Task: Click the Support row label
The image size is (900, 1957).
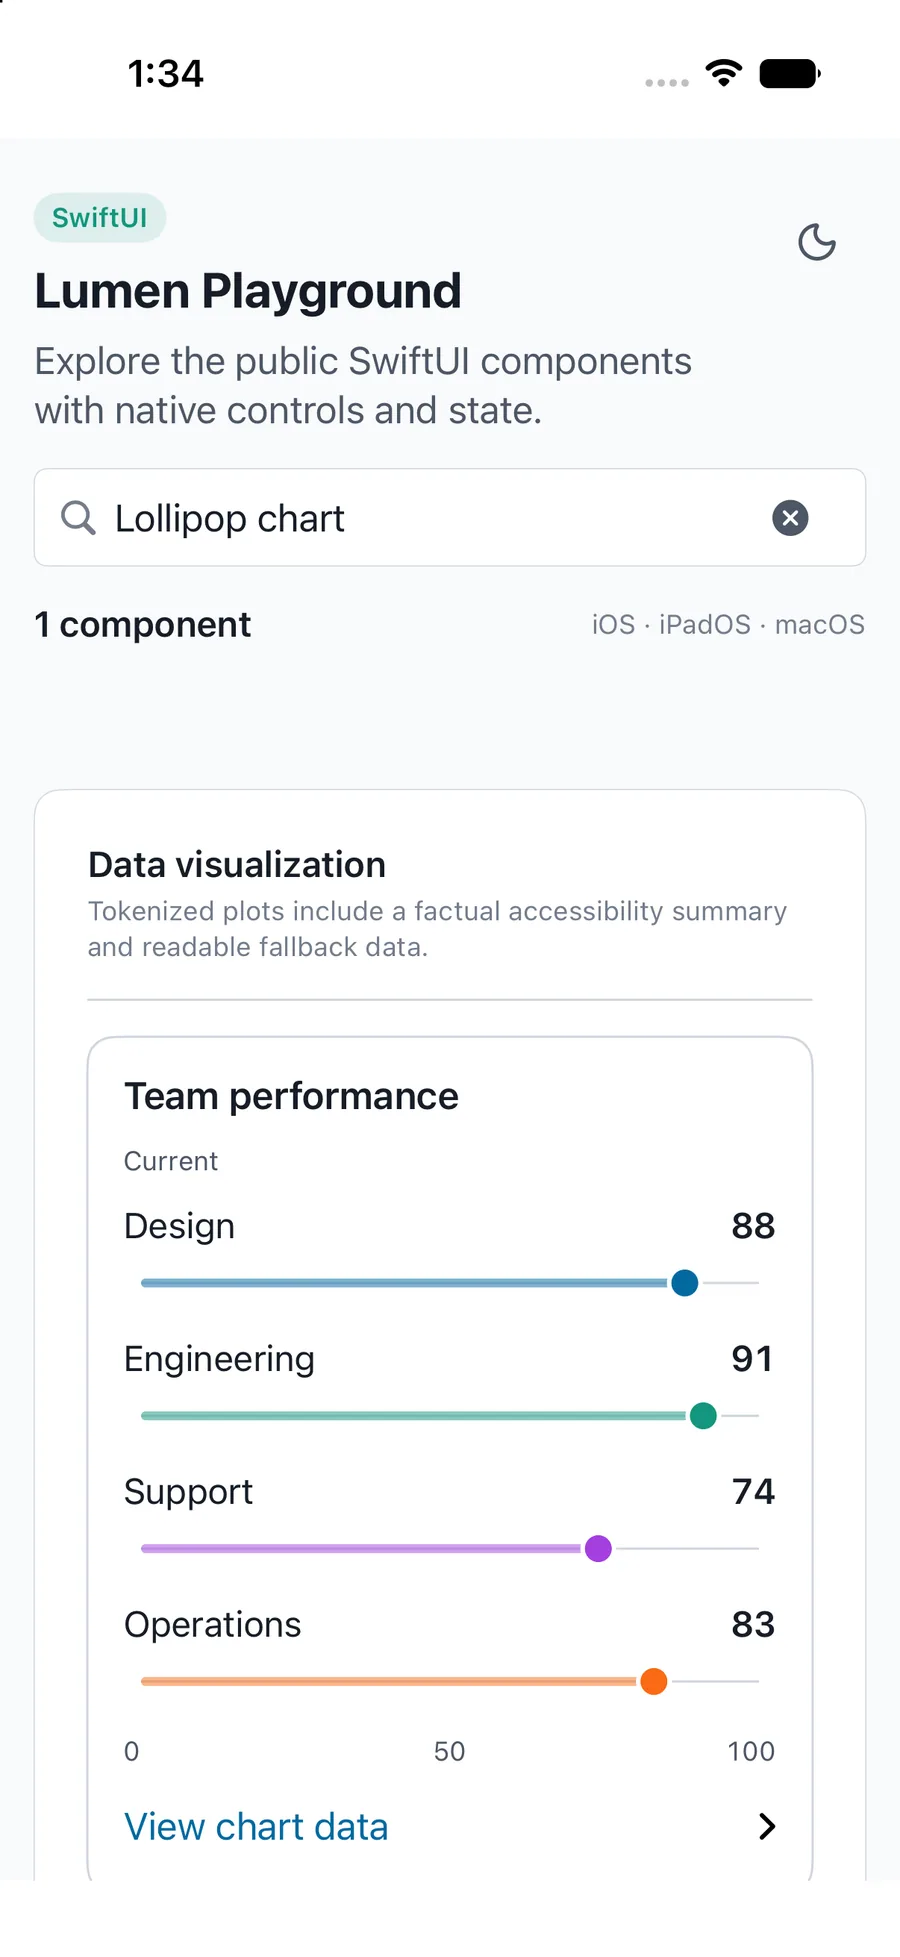Action: (x=189, y=1493)
